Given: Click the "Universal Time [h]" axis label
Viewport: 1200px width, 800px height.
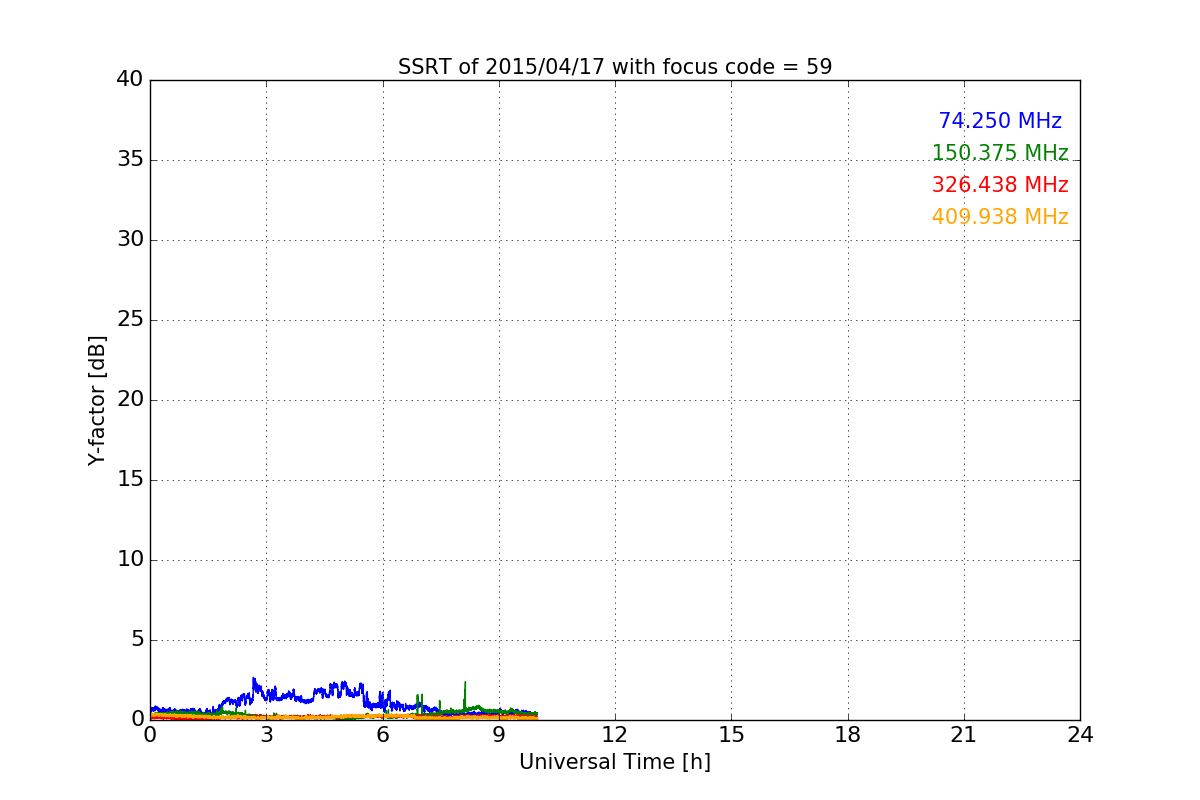Looking at the screenshot, I should point(615,762).
